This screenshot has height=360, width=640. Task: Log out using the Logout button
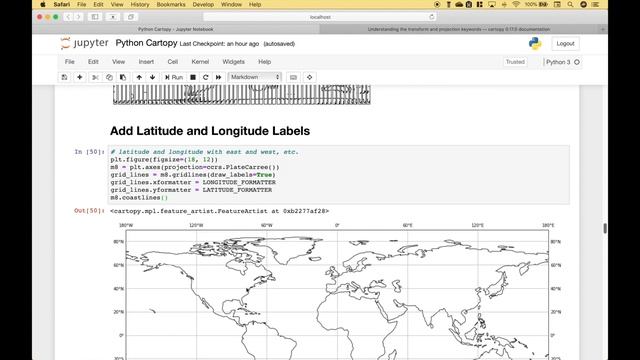[565, 43]
